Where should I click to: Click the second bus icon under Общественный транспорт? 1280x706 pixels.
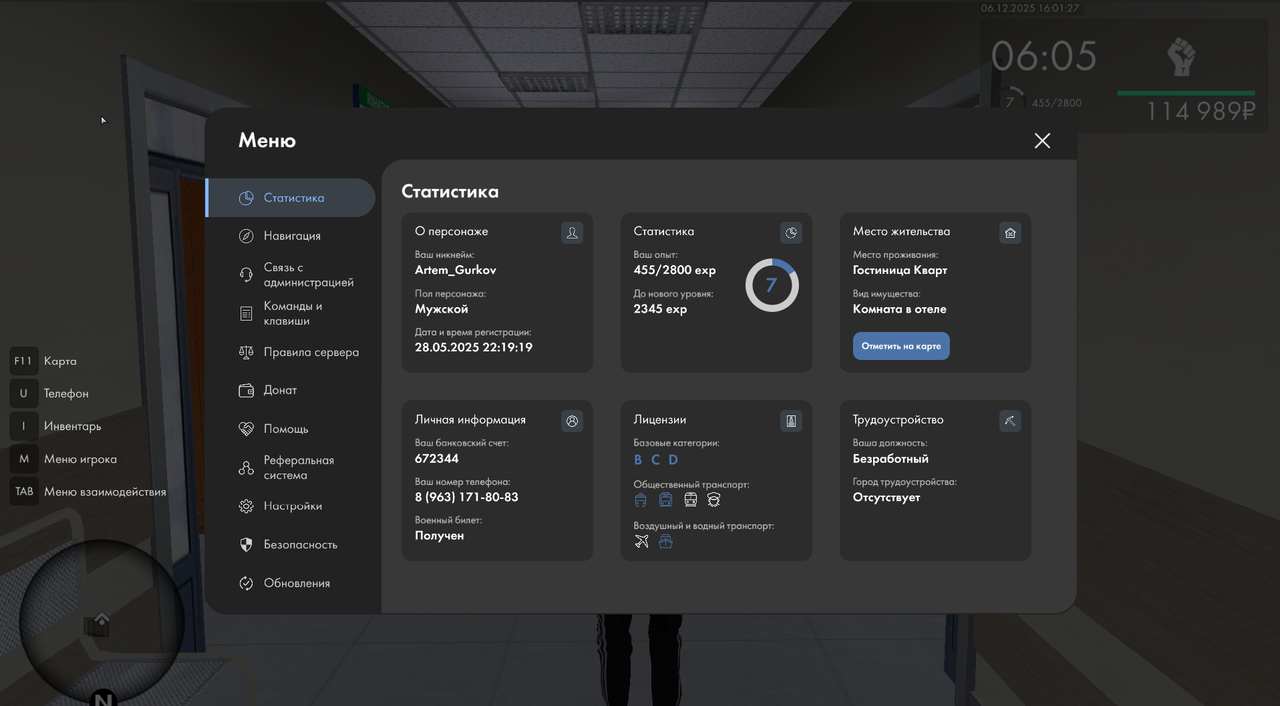pos(665,499)
